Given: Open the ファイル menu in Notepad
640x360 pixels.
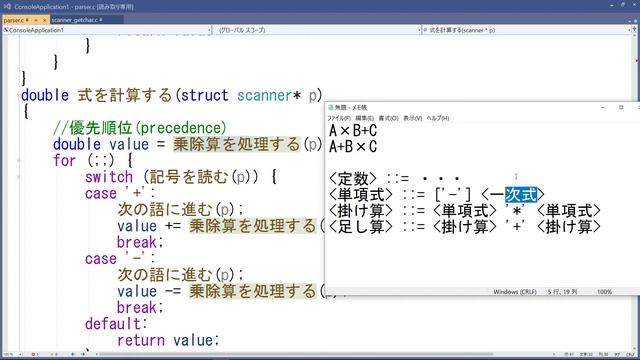Looking at the screenshot, I should [x=339, y=118].
